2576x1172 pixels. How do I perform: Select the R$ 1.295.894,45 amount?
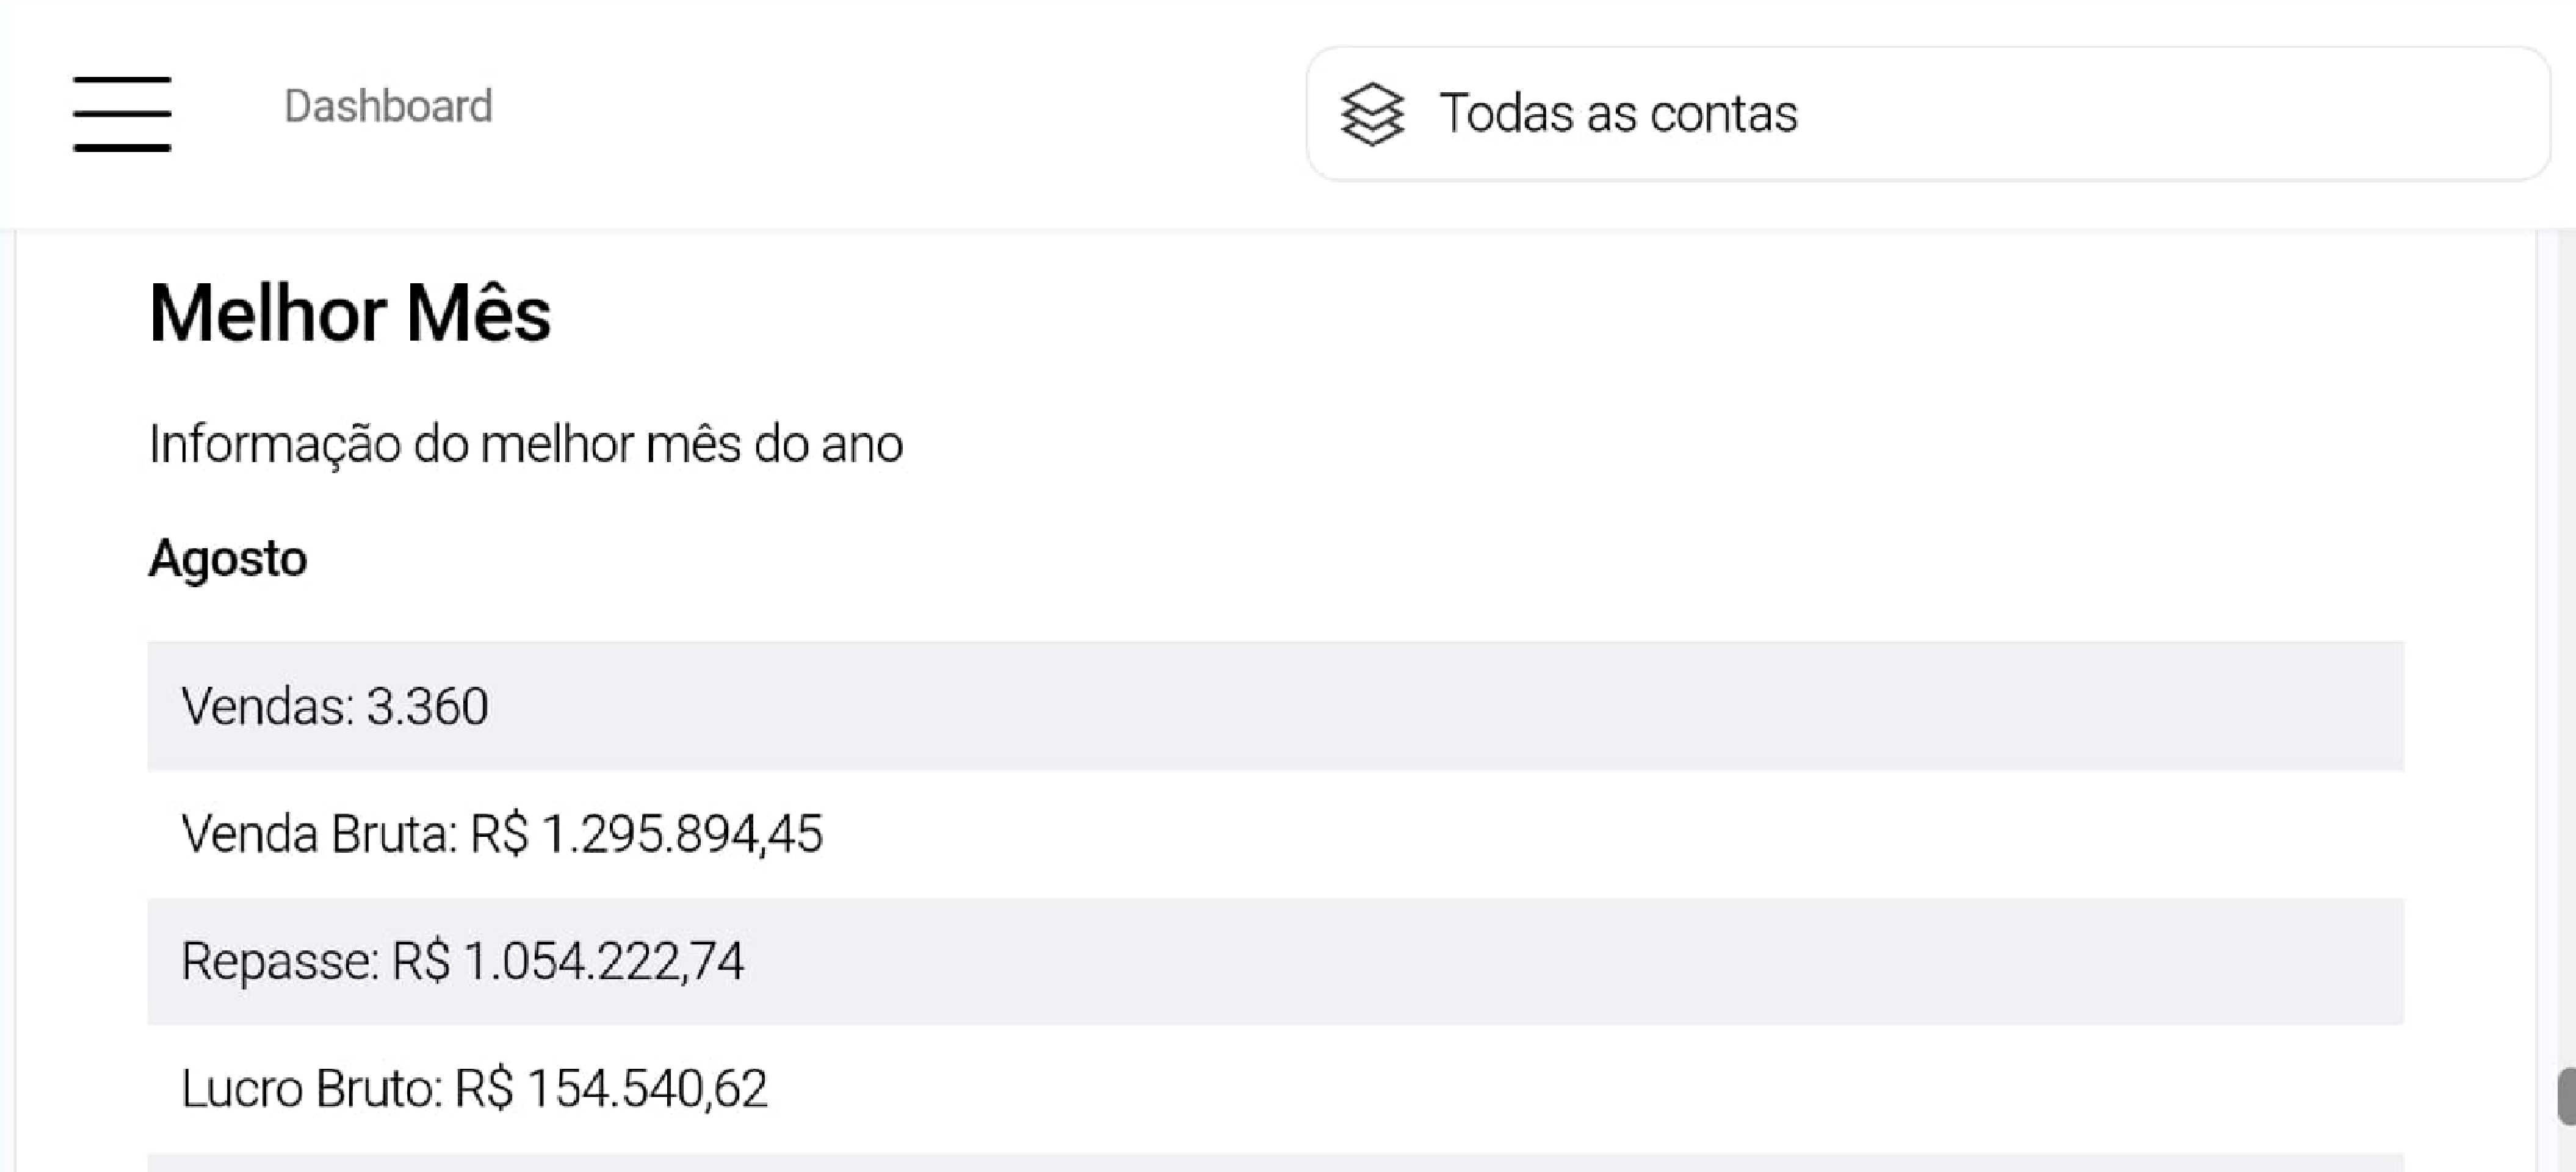click(x=647, y=834)
